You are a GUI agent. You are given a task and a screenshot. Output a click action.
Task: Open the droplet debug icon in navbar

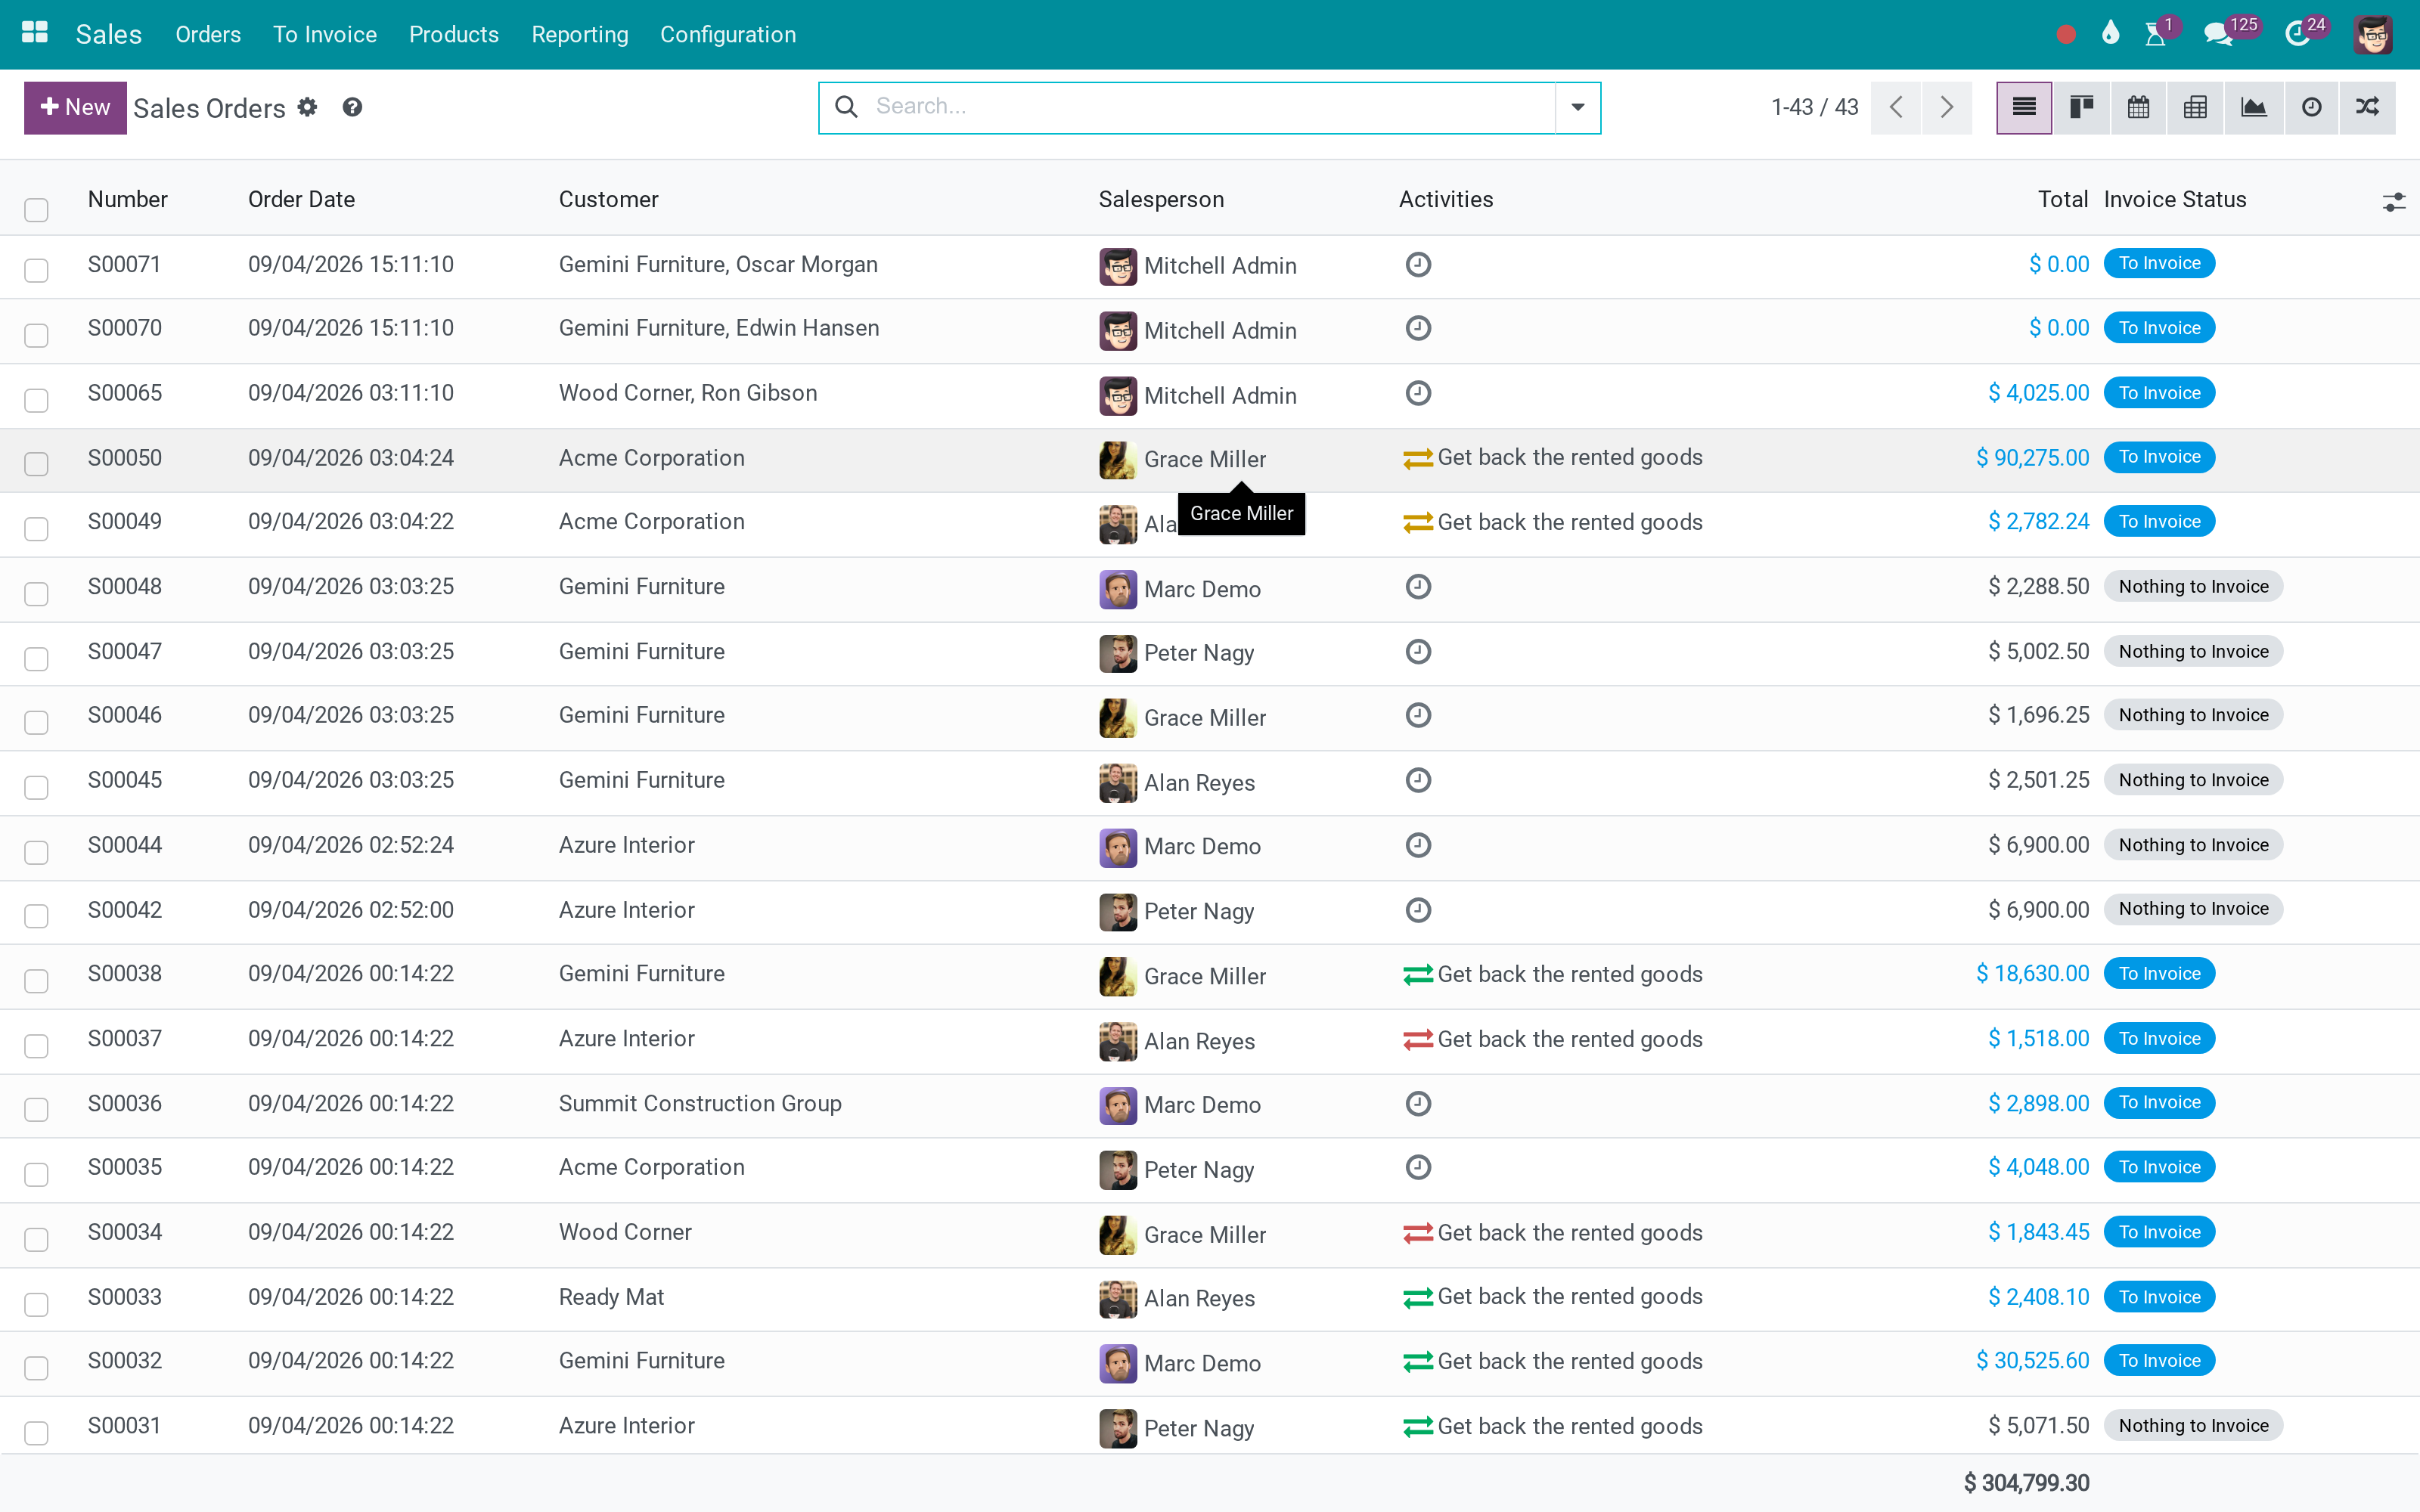pos(2110,34)
